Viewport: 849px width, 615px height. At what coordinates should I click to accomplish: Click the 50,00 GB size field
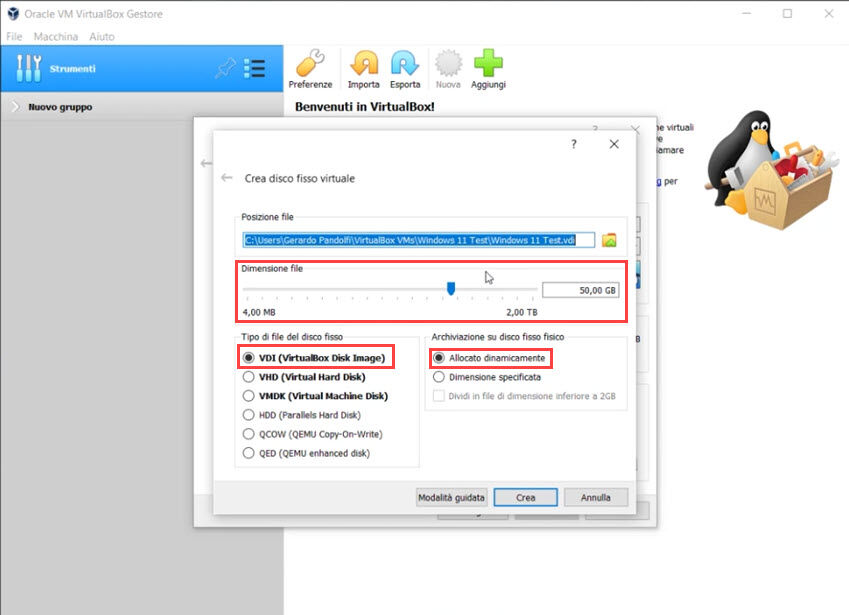click(581, 290)
